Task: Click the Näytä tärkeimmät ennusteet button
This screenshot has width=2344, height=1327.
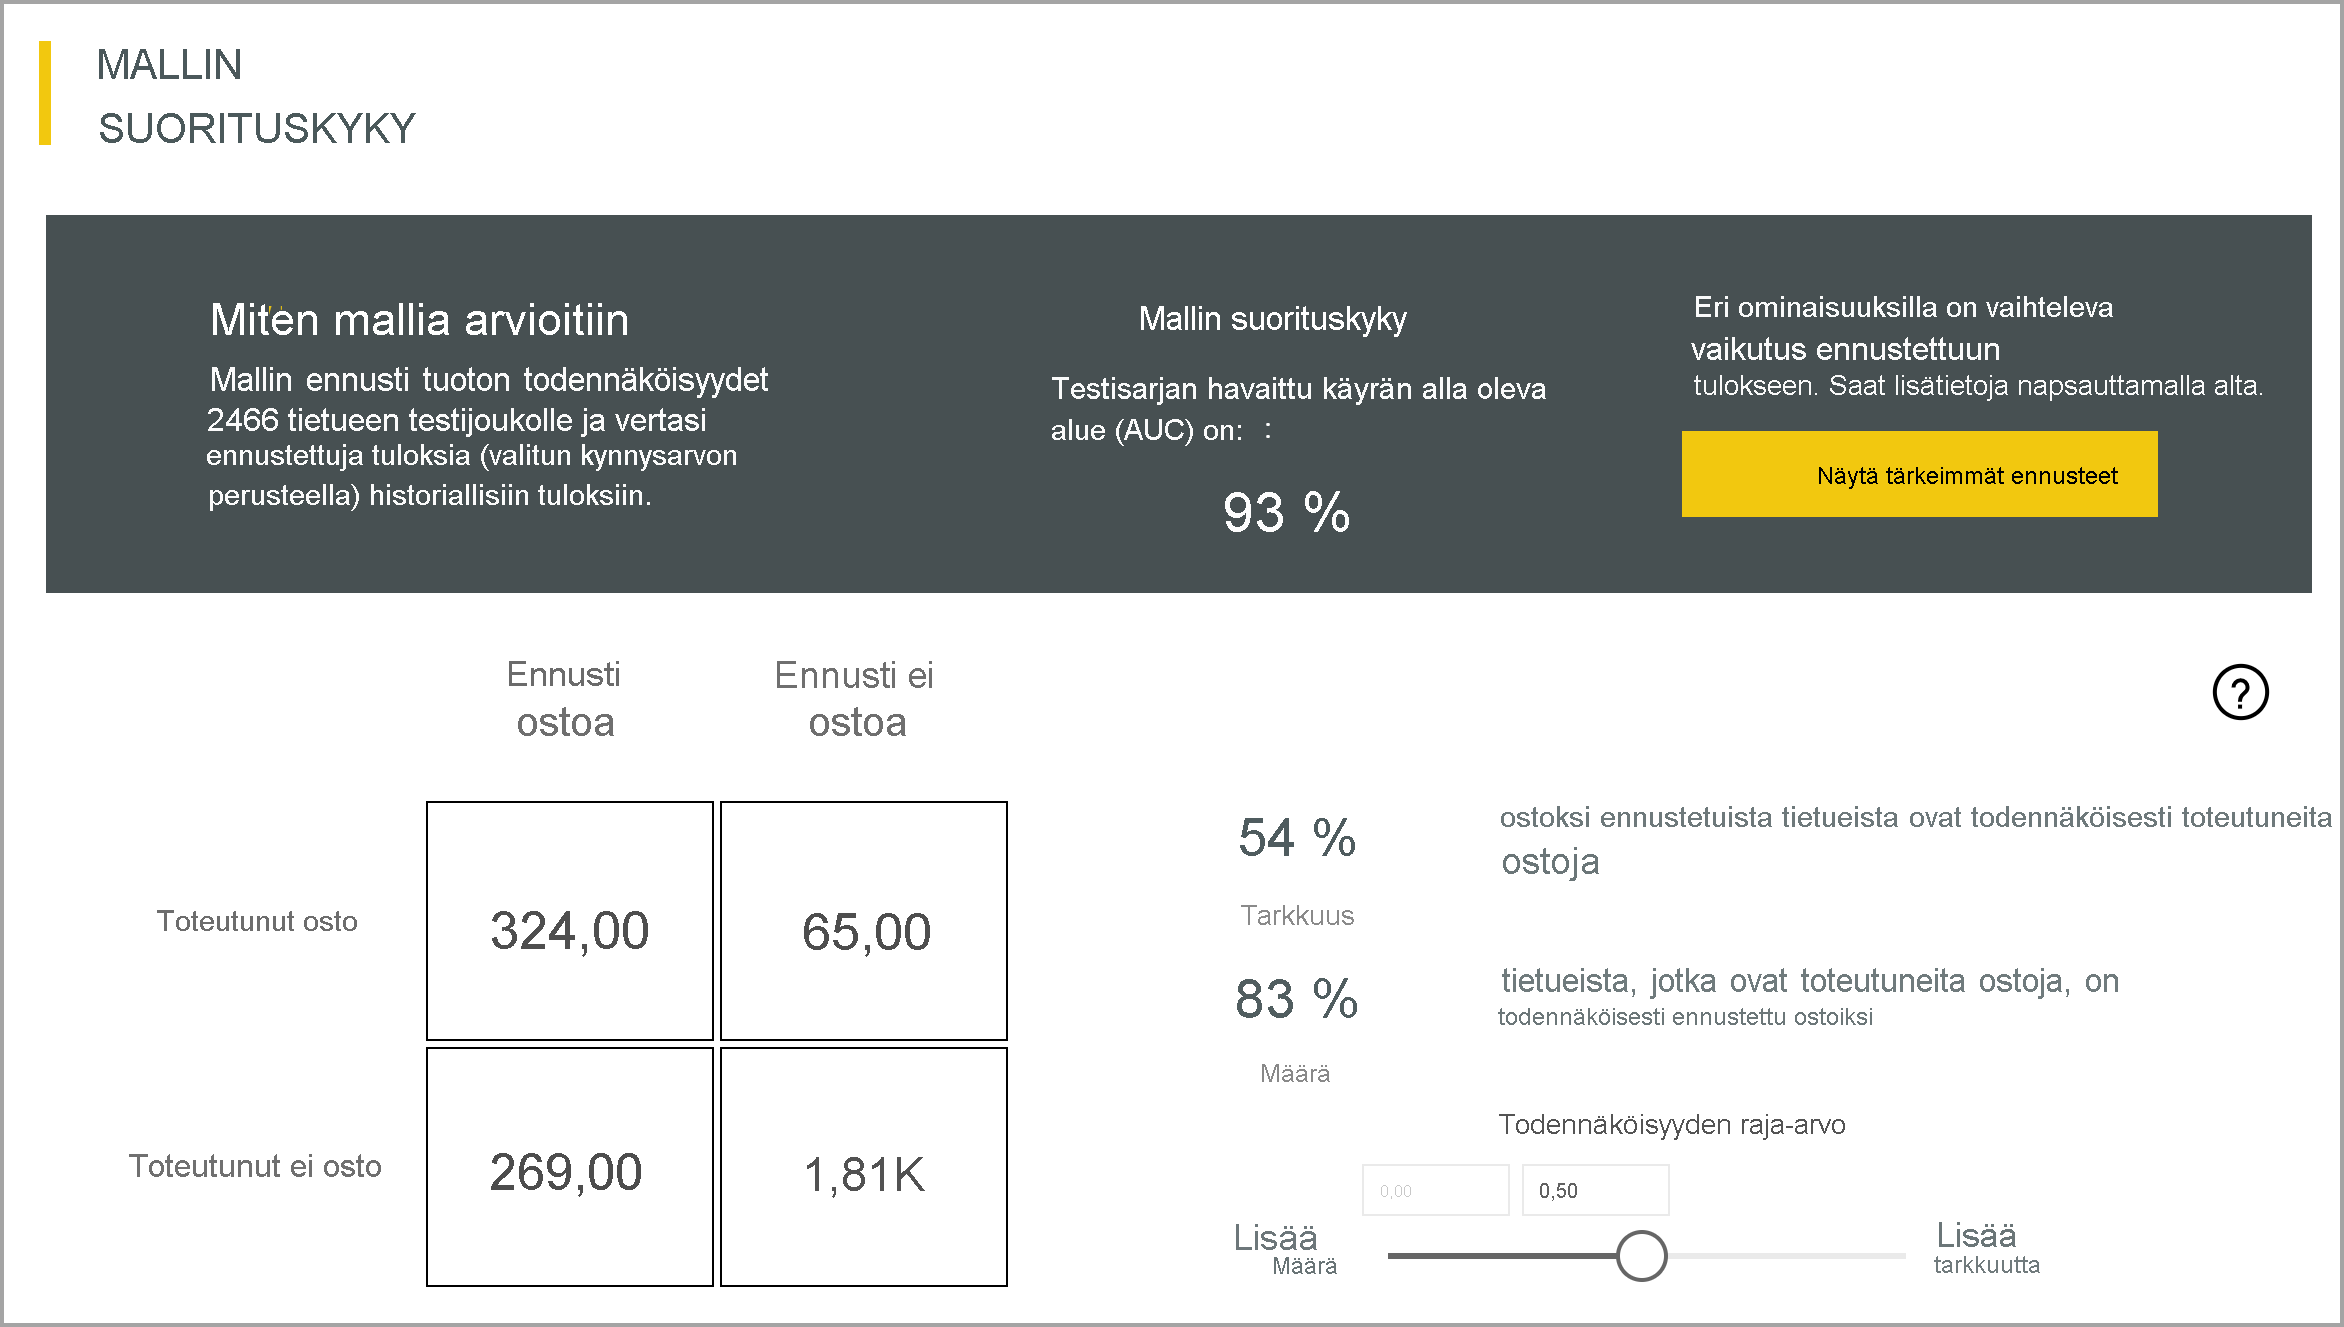Action: coord(1919,474)
